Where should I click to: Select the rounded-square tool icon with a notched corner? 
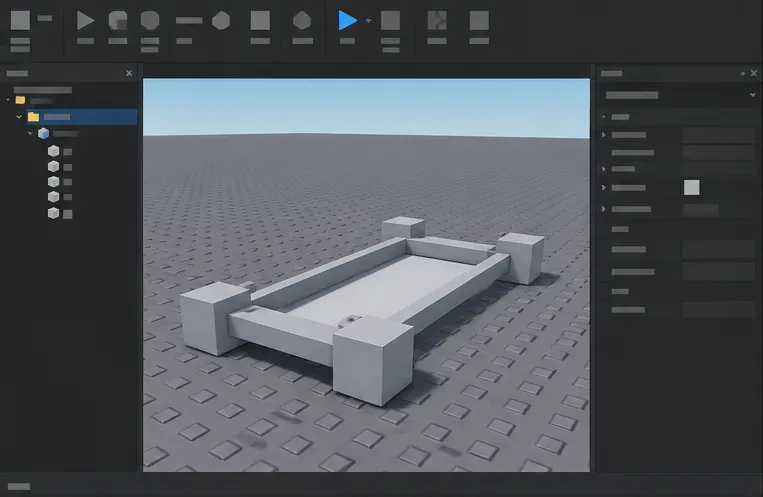(x=118, y=21)
